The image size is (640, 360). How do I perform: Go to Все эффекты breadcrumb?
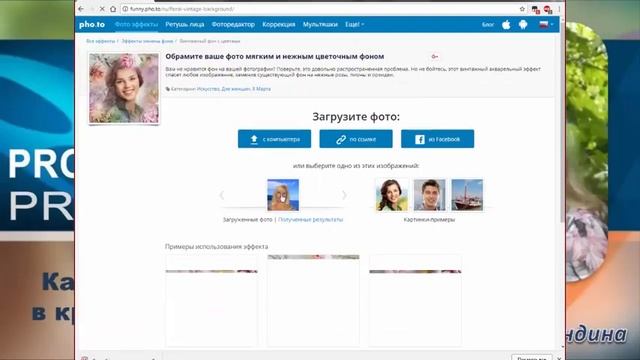[x=100, y=41]
